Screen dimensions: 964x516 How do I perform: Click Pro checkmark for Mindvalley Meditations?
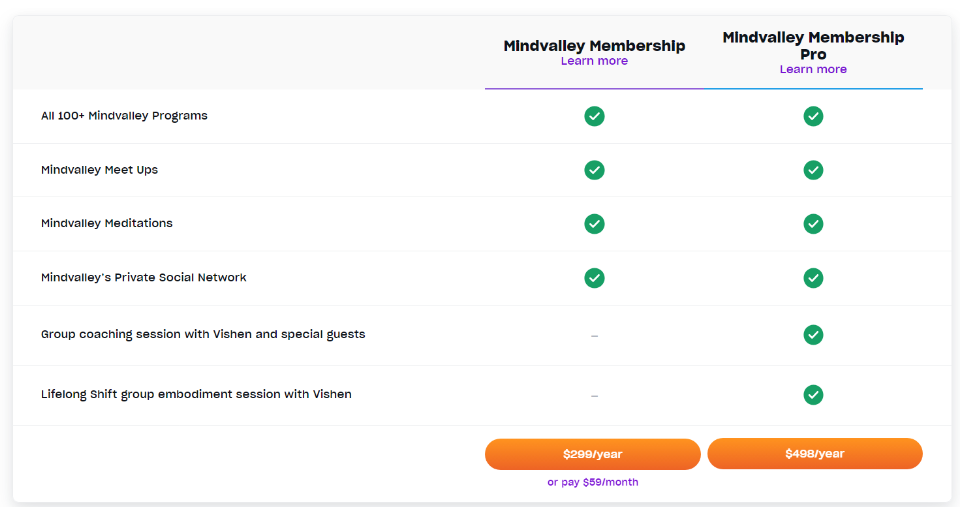(813, 224)
